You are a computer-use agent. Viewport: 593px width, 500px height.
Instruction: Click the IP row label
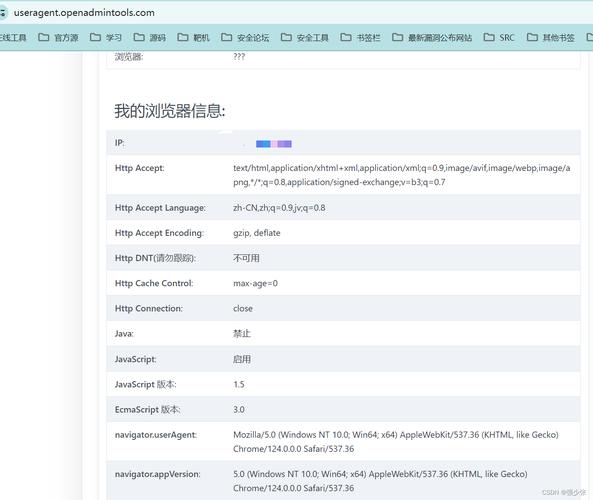tap(120, 143)
